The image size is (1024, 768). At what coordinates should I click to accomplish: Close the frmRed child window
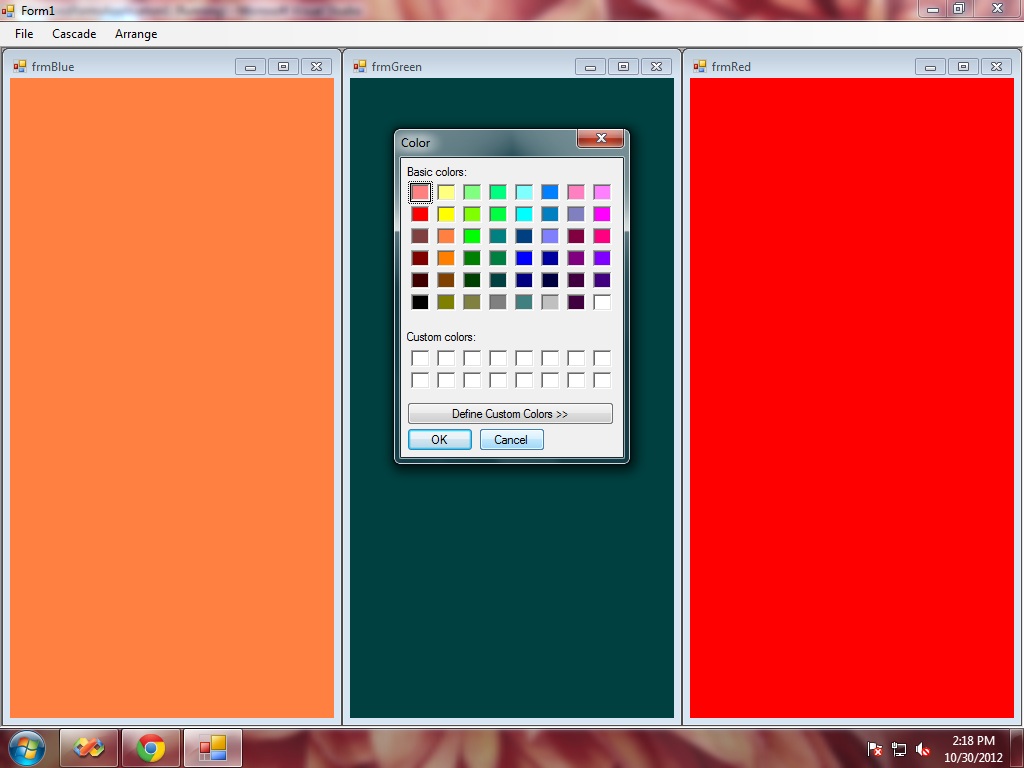click(x=997, y=67)
